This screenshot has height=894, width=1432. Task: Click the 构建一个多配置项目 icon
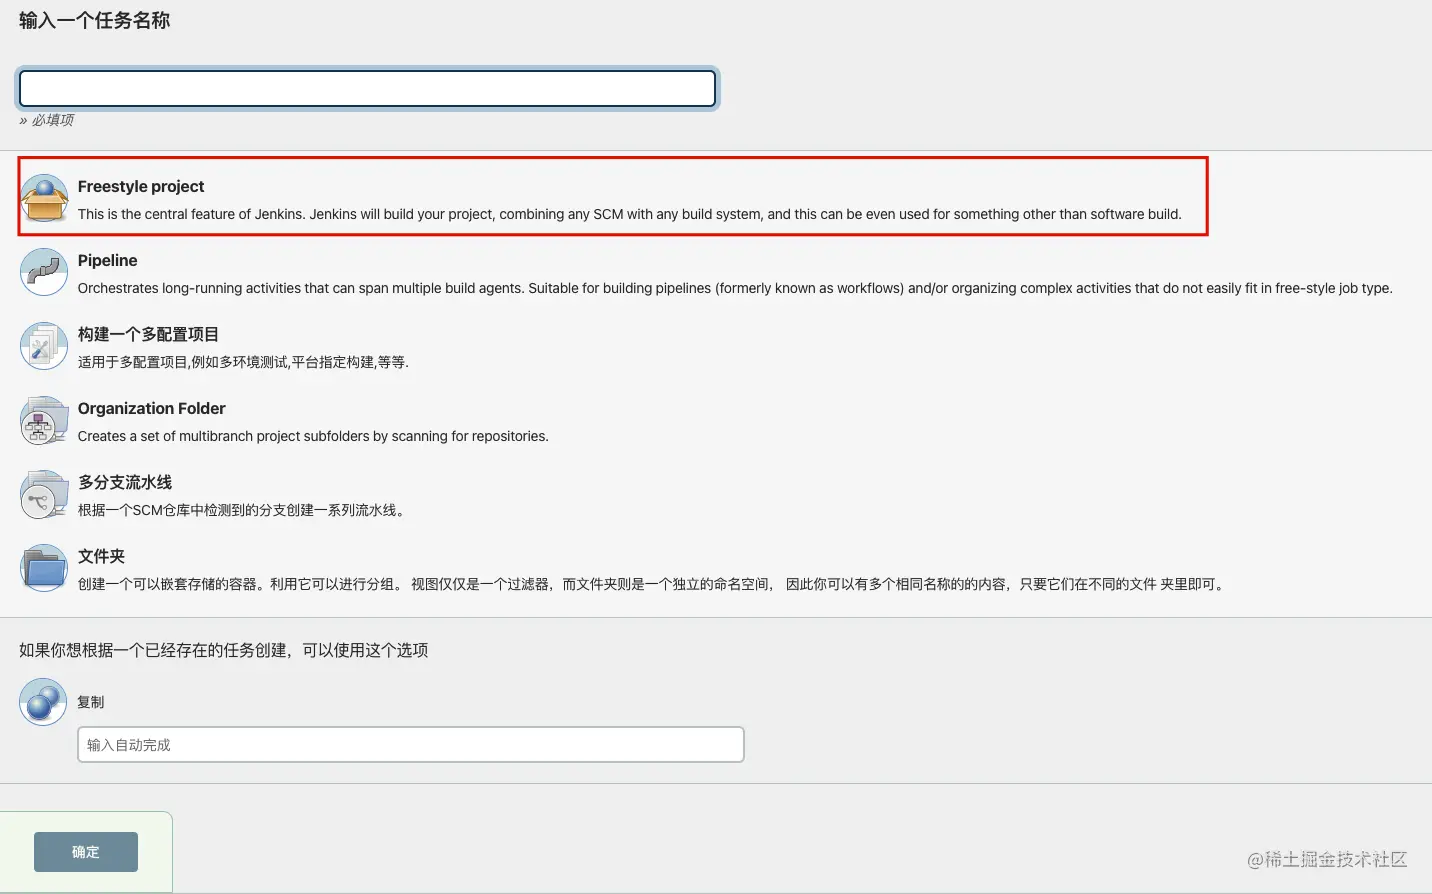(x=44, y=346)
